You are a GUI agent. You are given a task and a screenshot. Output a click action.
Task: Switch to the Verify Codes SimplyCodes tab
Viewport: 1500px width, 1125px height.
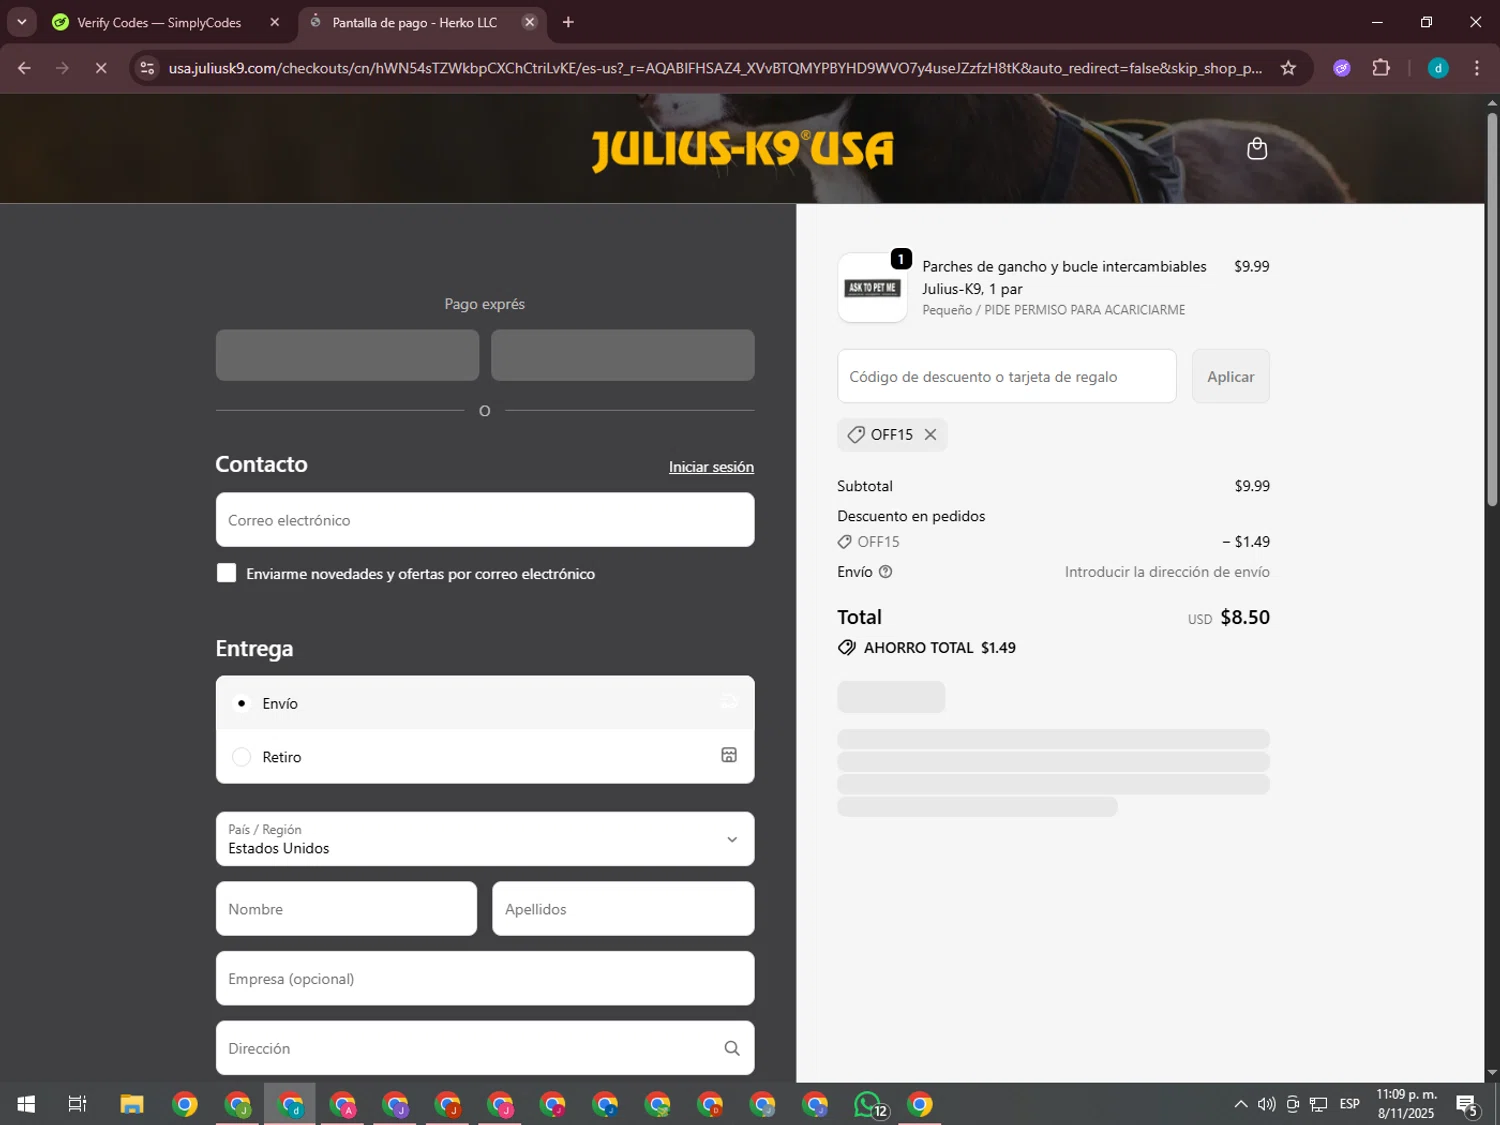160,22
